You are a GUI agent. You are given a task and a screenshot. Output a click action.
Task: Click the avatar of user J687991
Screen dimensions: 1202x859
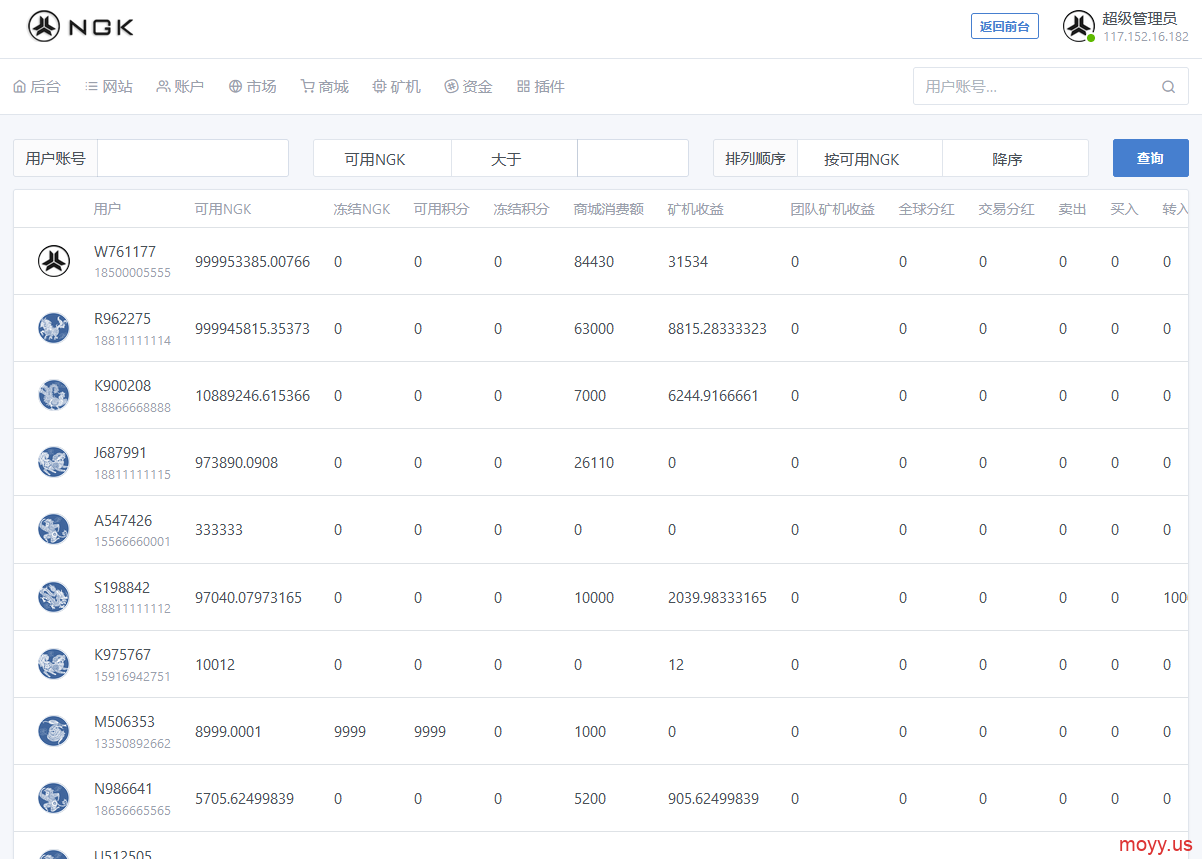click(x=54, y=462)
